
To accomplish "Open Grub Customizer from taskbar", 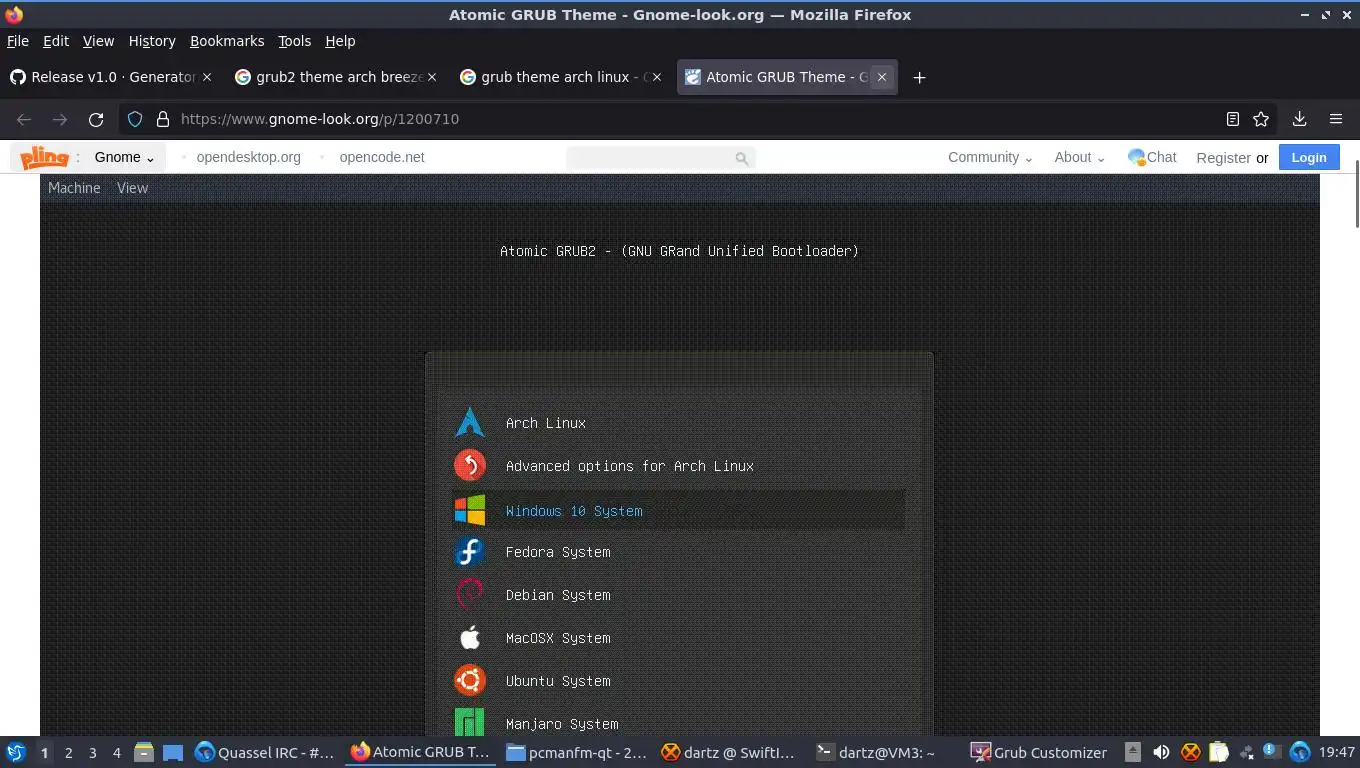I will pyautogui.click(x=1039, y=752).
